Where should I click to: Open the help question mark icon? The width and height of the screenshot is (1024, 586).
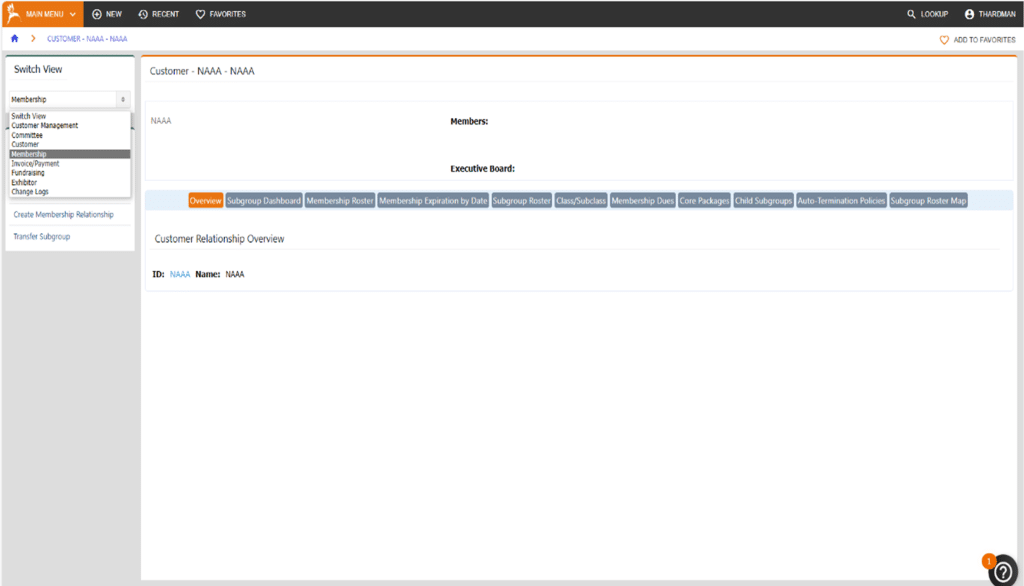tap(1003, 572)
